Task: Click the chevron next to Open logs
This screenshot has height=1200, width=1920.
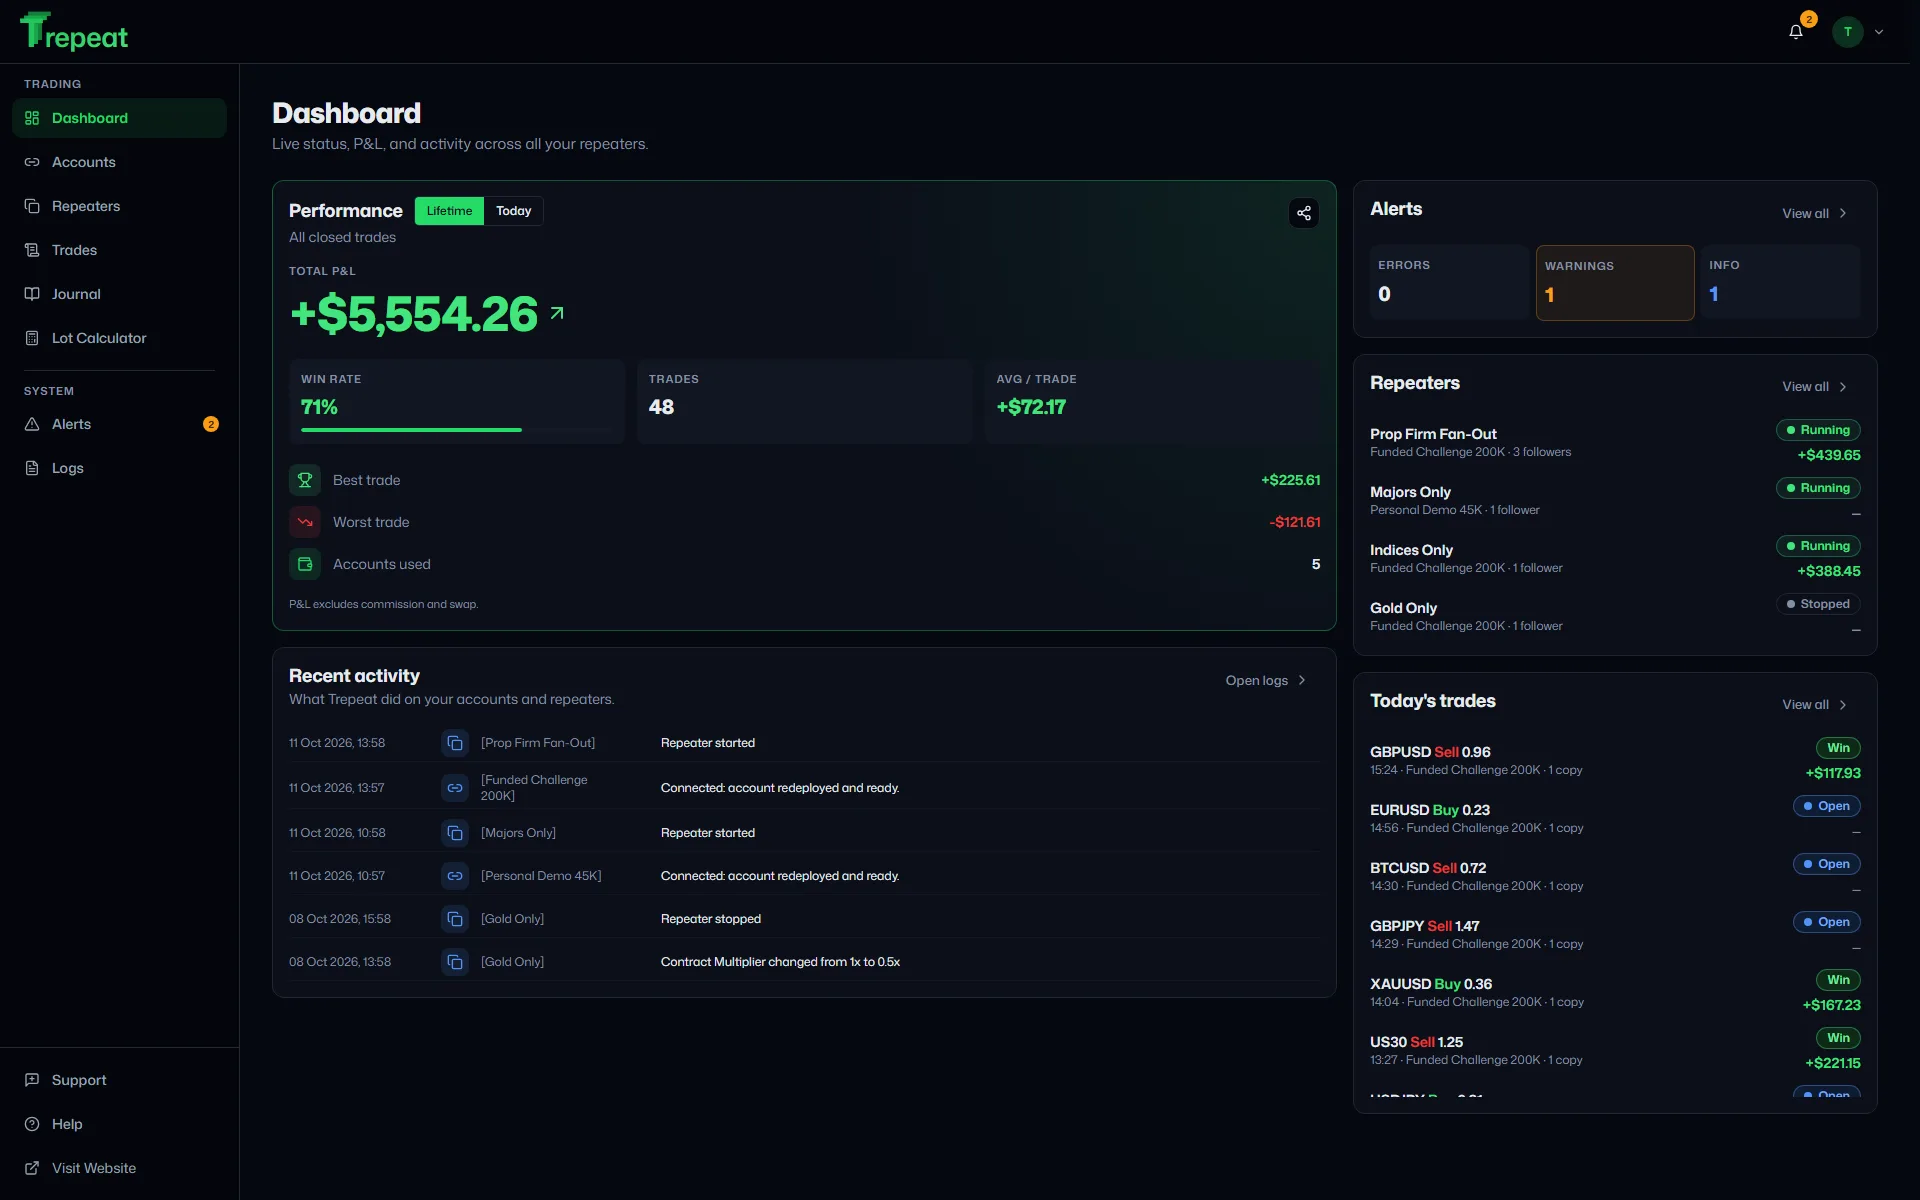Action: pyautogui.click(x=1302, y=680)
